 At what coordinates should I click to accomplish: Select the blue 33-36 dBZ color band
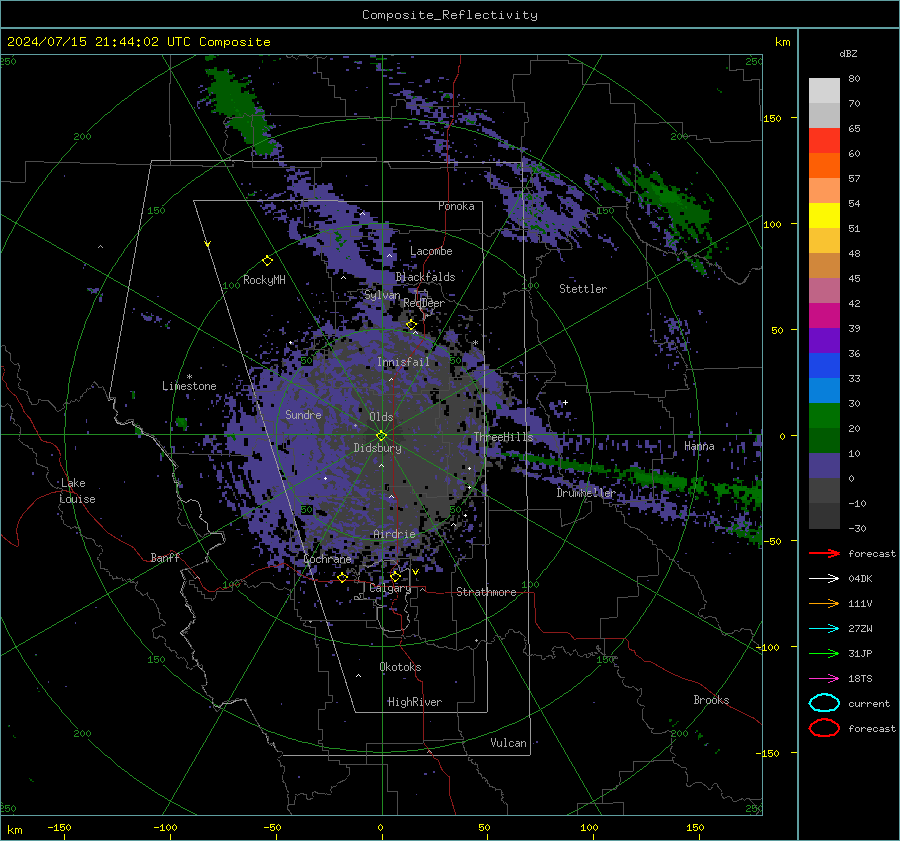(824, 365)
